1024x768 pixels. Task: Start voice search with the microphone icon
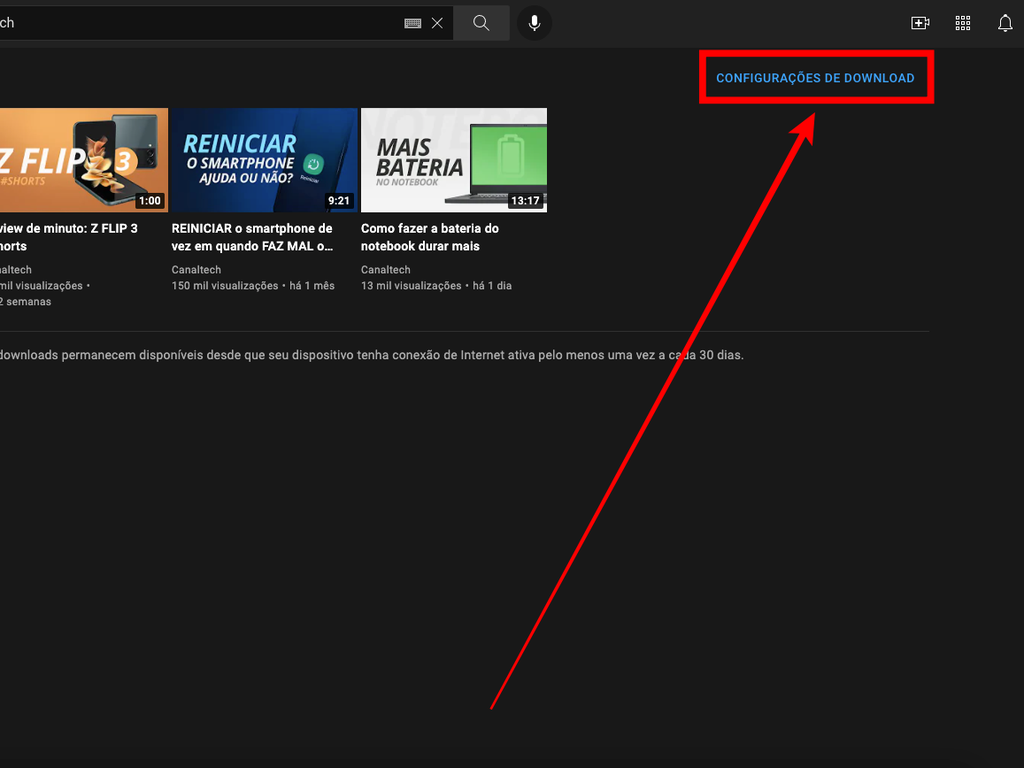534,24
